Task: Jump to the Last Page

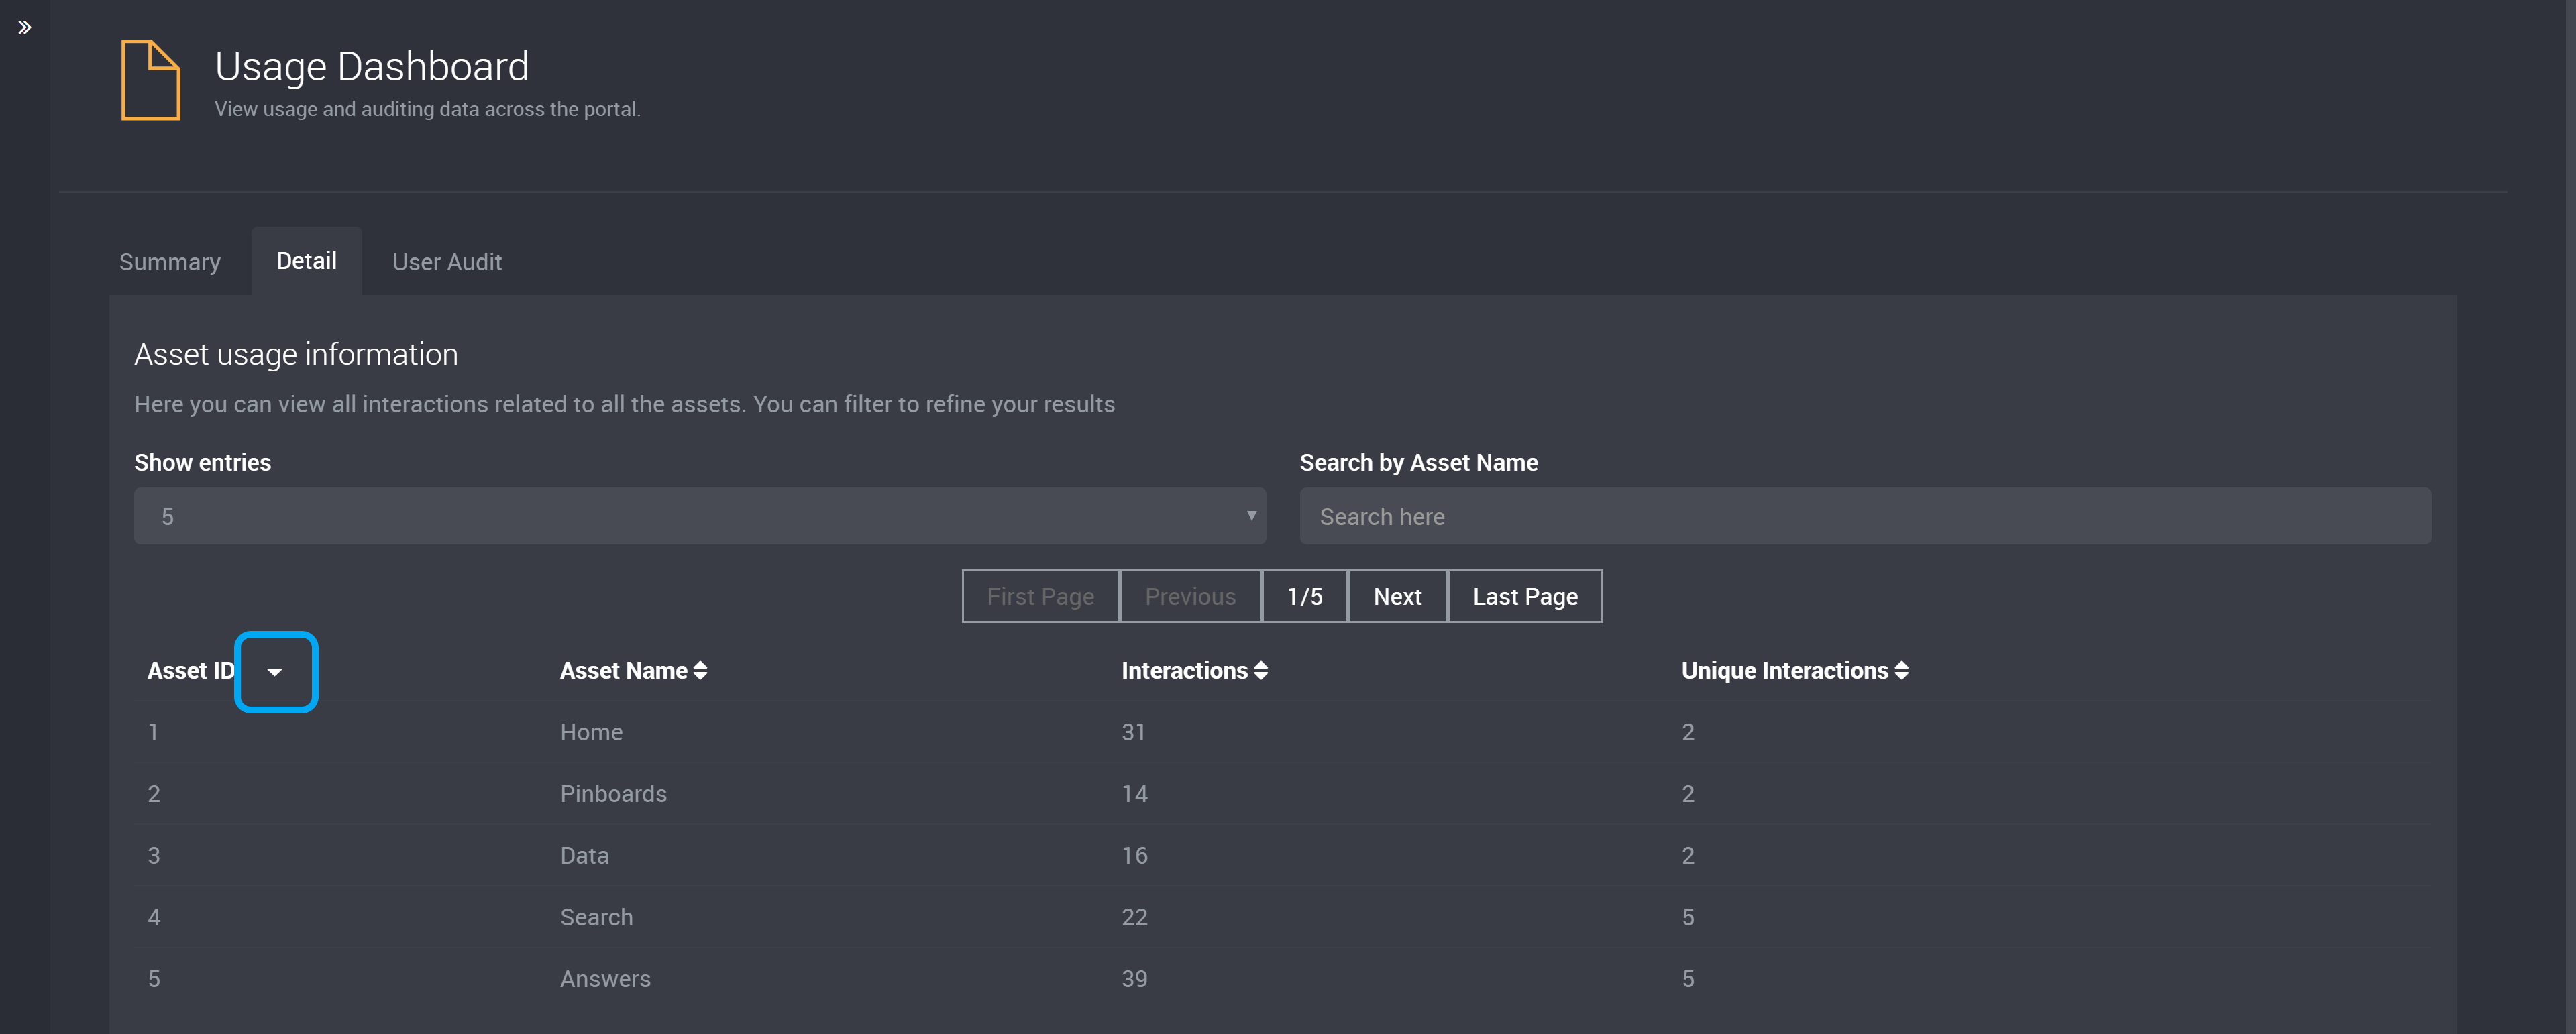Action: 1525,596
